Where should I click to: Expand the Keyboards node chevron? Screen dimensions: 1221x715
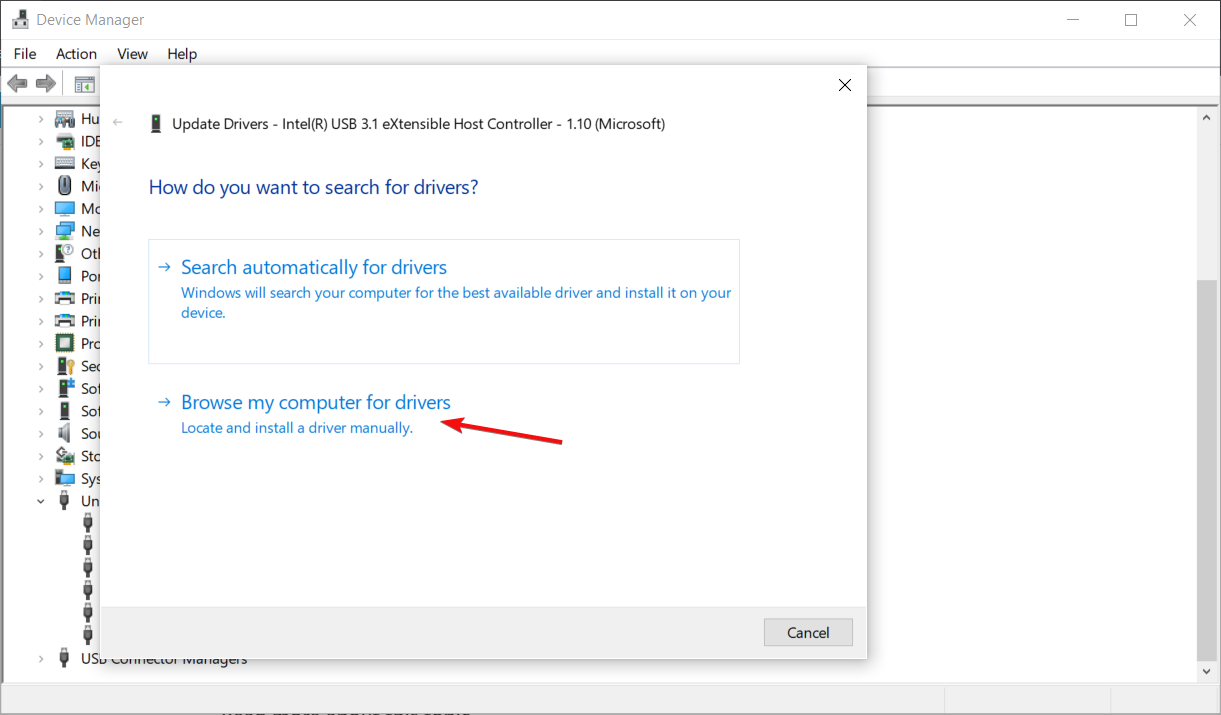41,163
